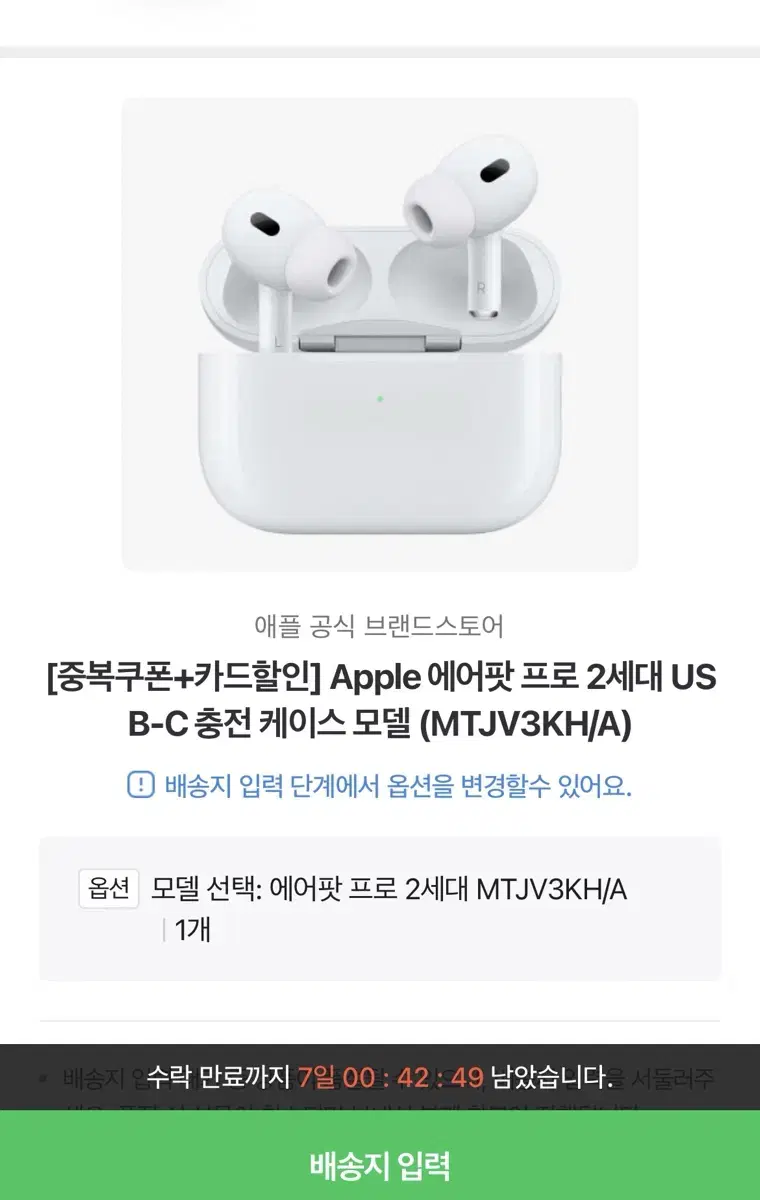Click the 옵션을 변경할수 있어요 notice text
The height and width of the screenshot is (1200, 760).
pos(399,785)
